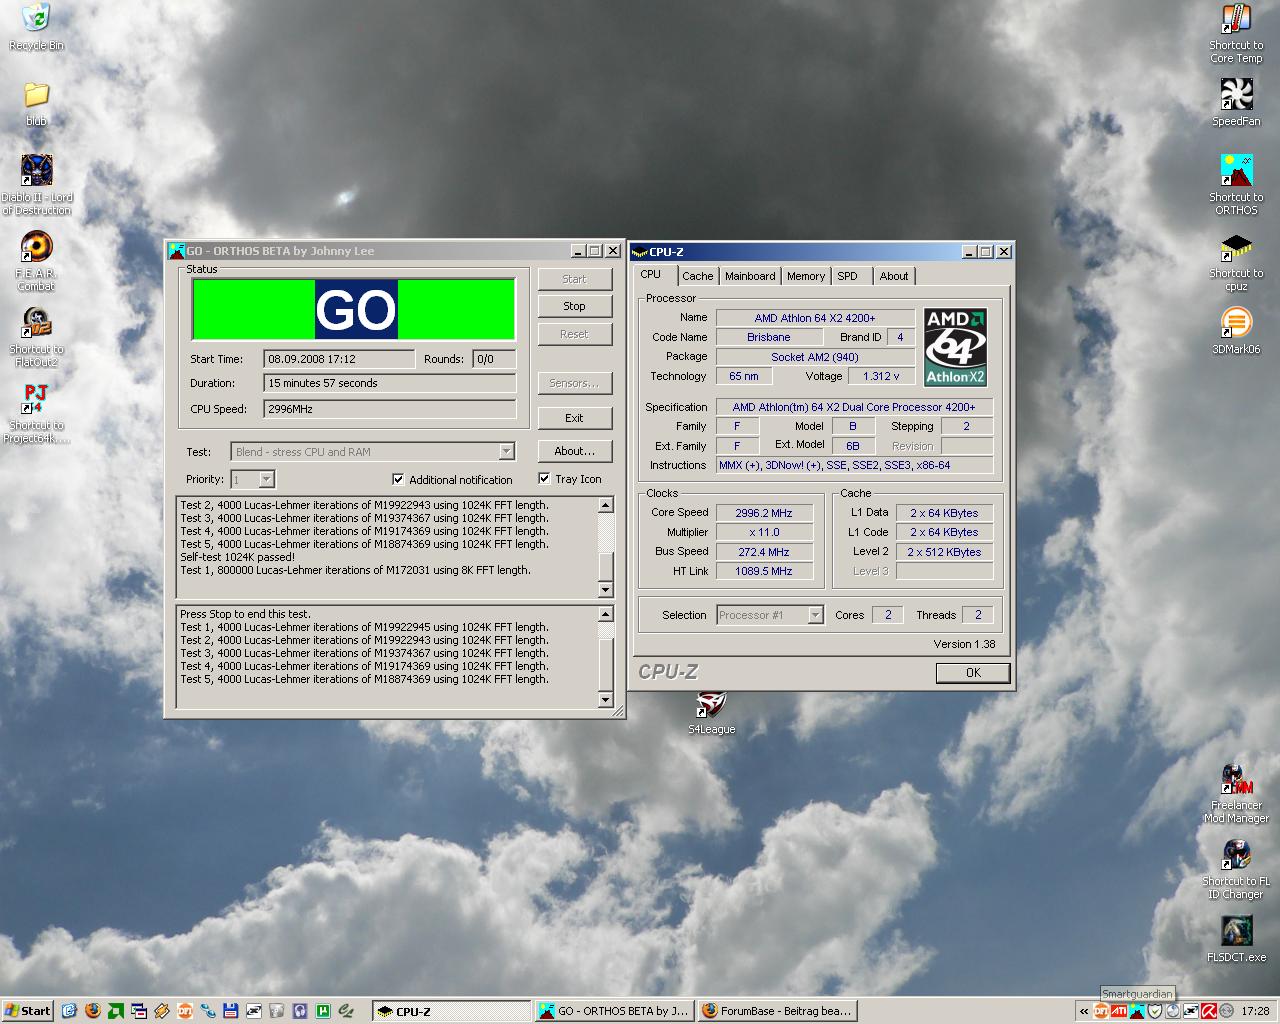Switch to the About tab in CPU-Z
This screenshot has height=1024, width=1280.
(x=894, y=276)
